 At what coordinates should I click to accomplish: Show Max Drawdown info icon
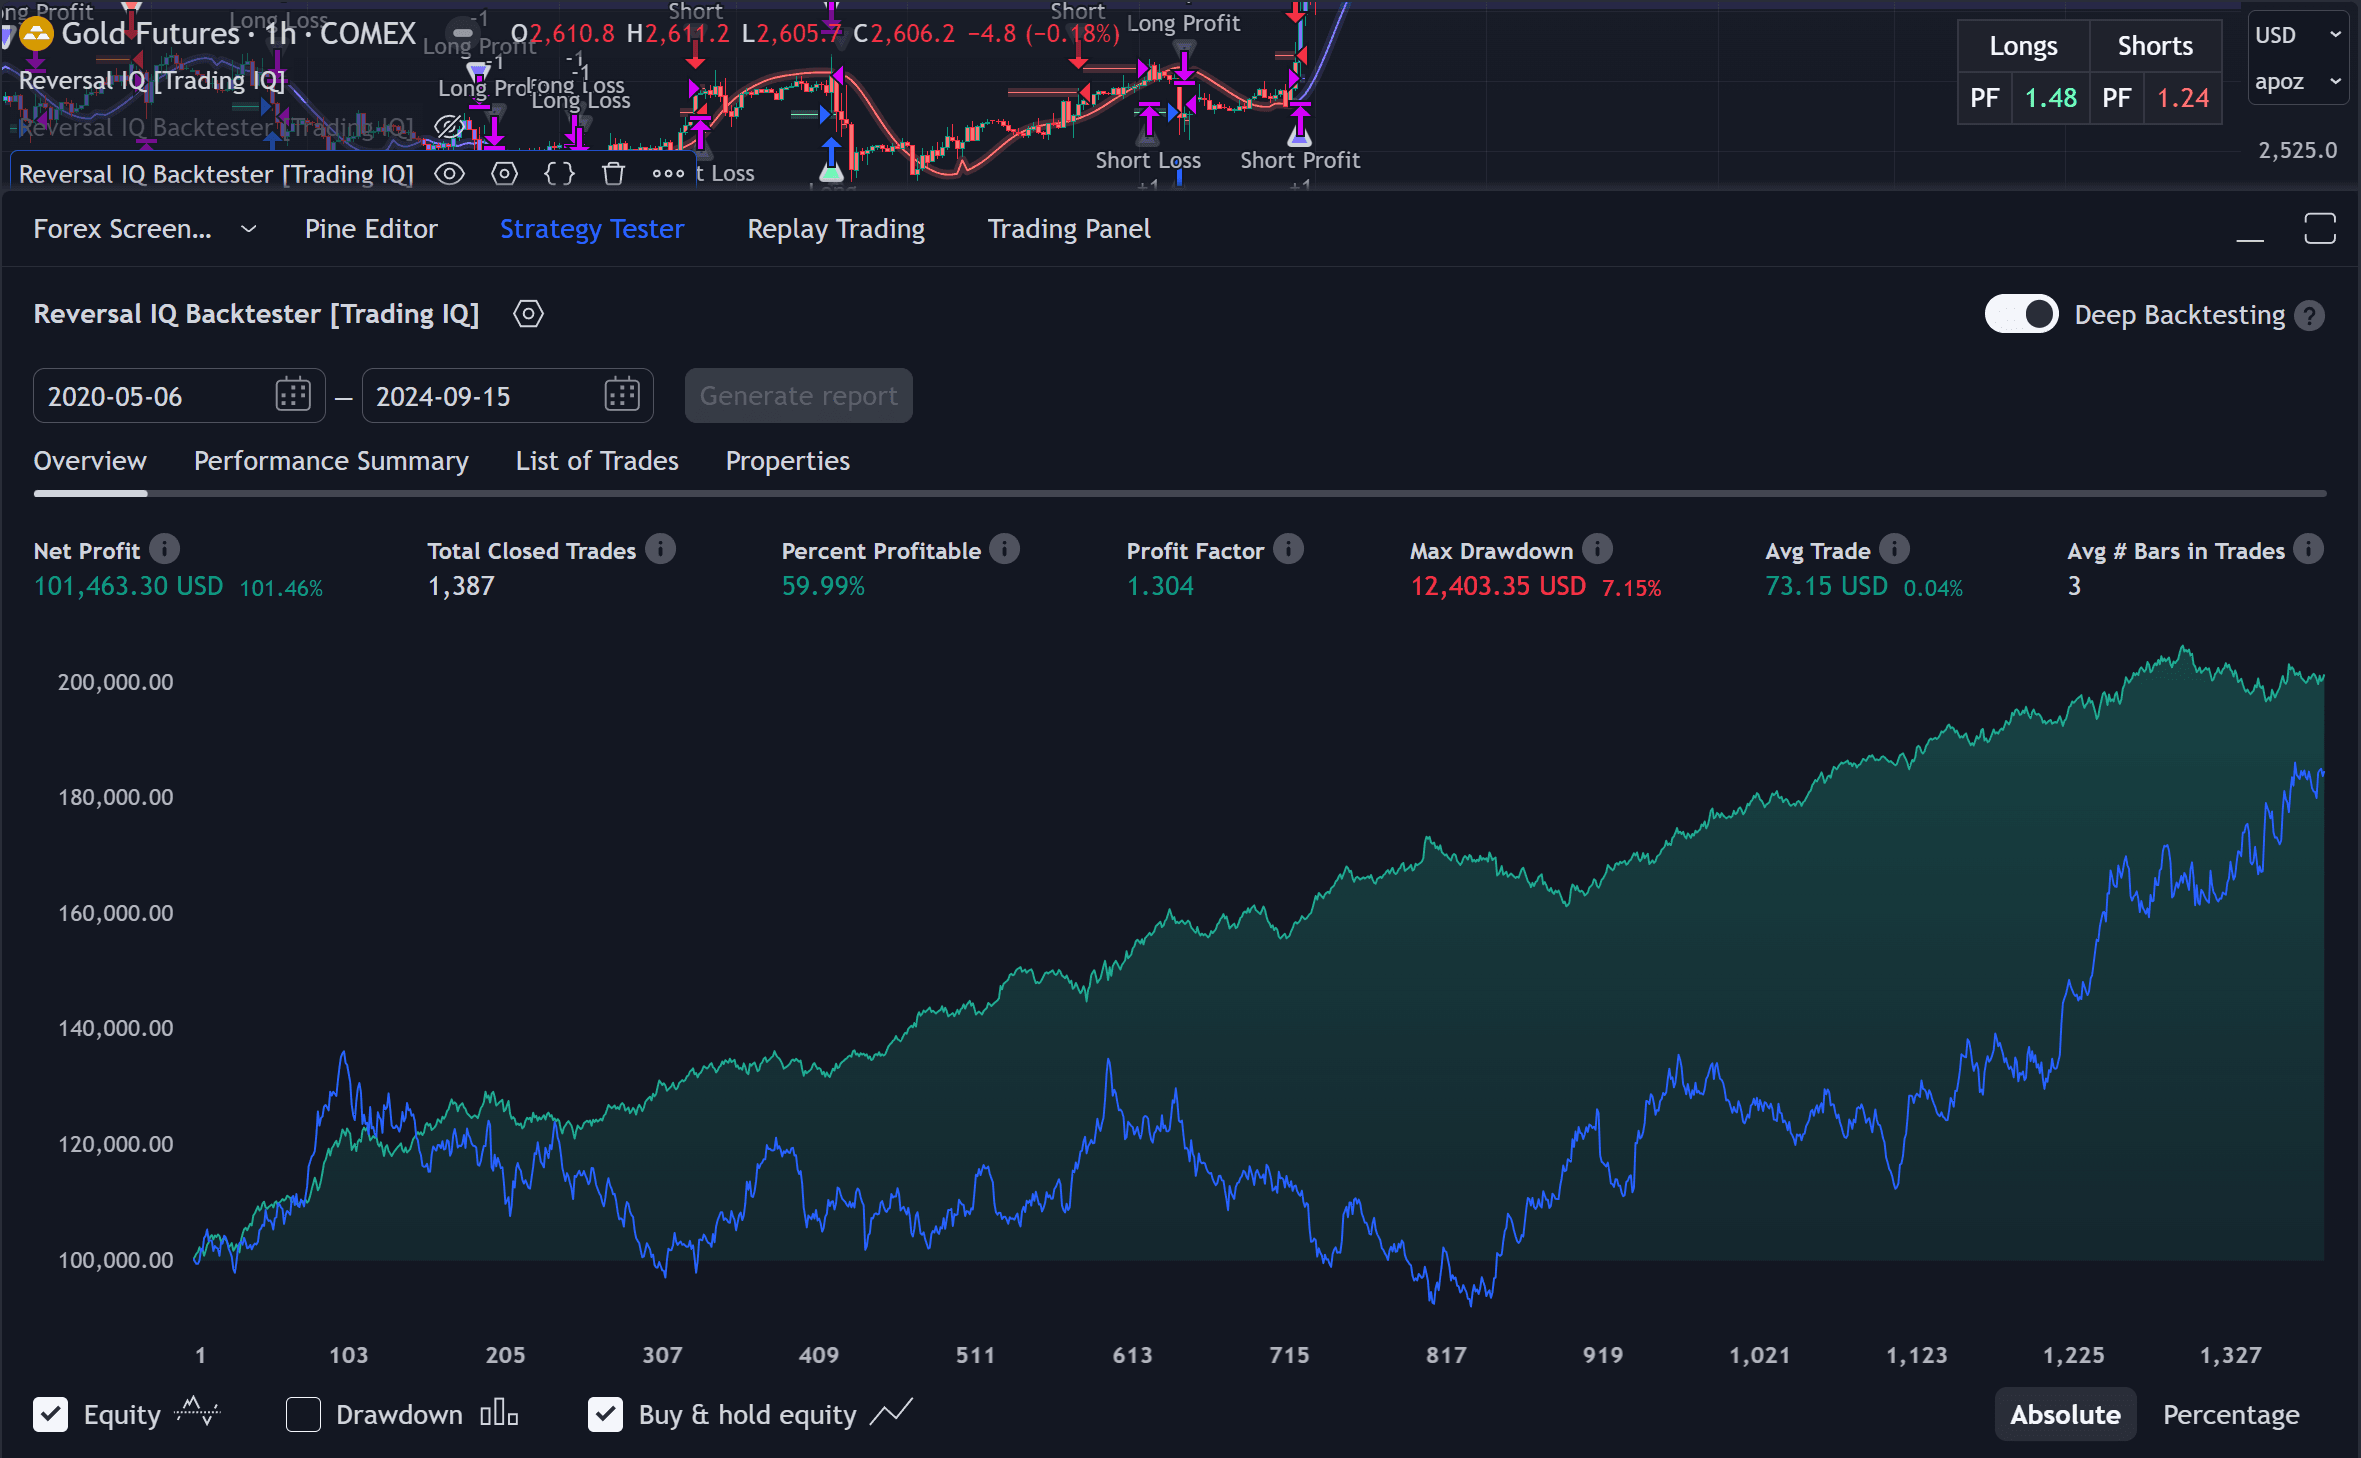coord(1597,549)
